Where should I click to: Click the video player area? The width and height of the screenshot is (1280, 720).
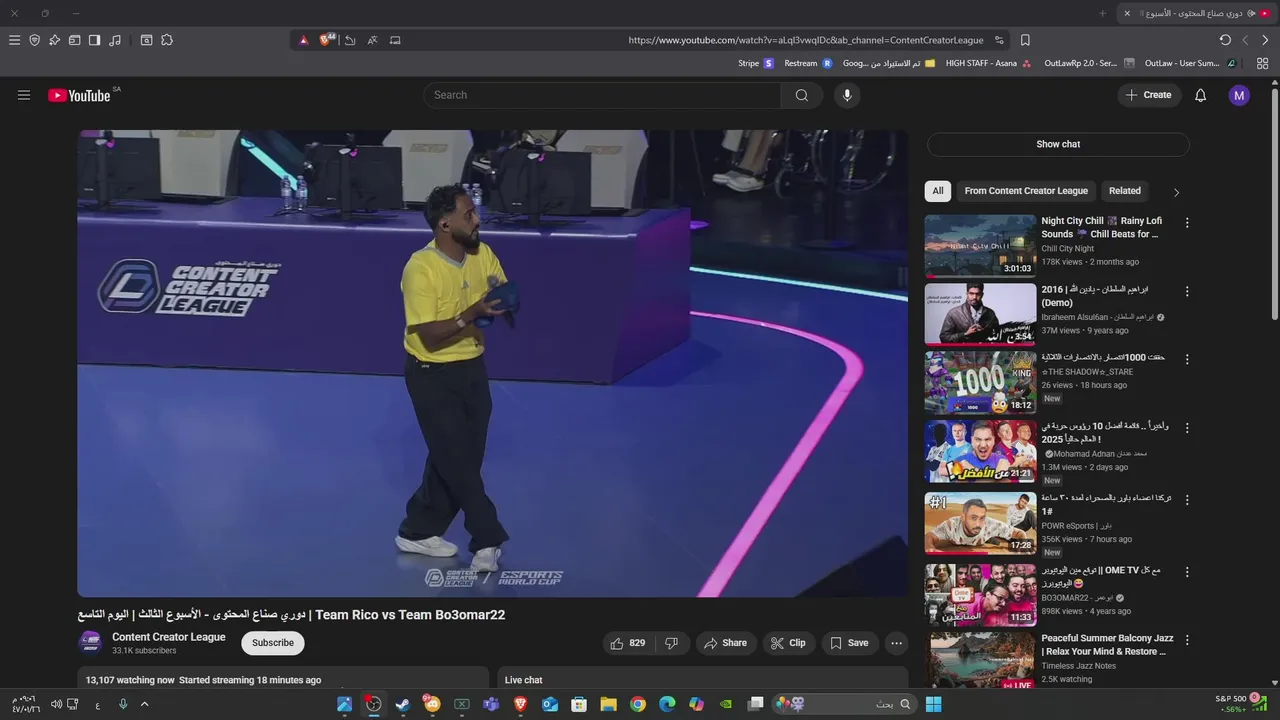[492, 363]
